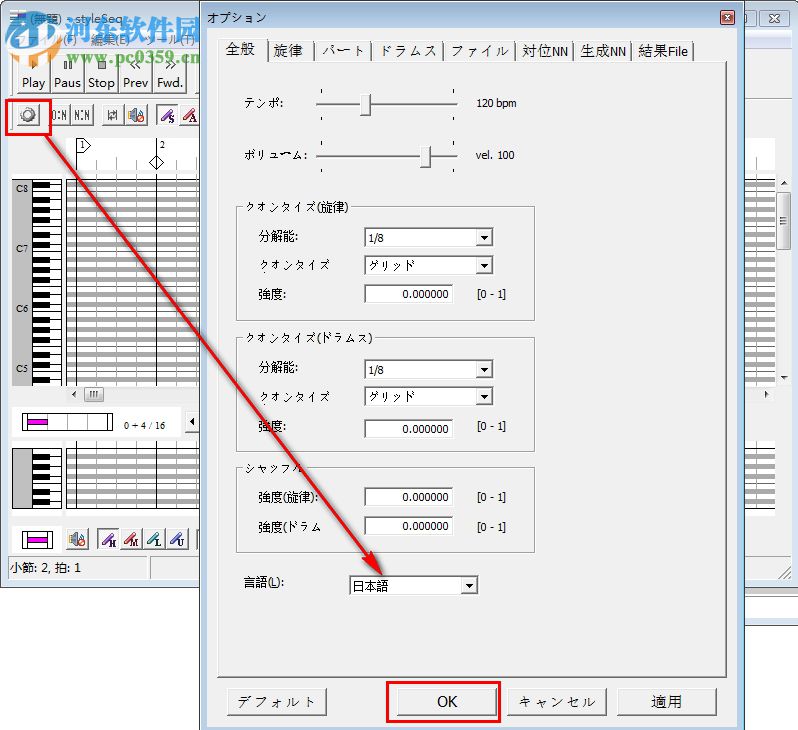Click shuffle 強度(旋律) input field
Image resolution: width=798 pixels, height=730 pixels.
tap(409, 497)
